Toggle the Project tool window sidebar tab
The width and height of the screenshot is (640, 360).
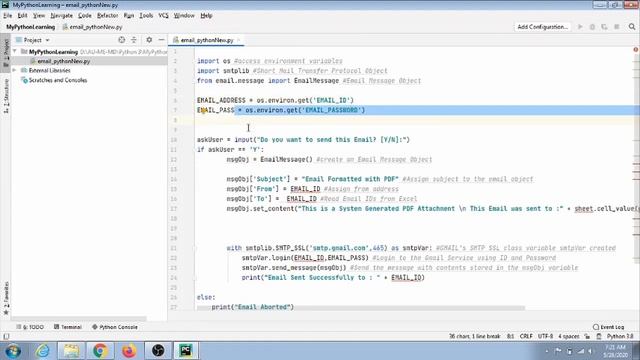click(x=6, y=53)
